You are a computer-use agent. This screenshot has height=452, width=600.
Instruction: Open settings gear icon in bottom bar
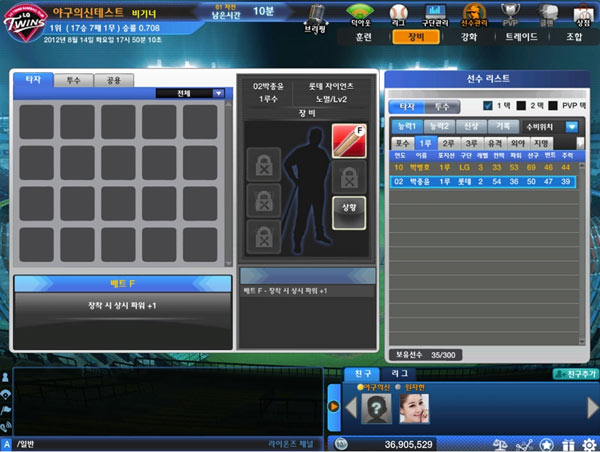click(x=590, y=444)
